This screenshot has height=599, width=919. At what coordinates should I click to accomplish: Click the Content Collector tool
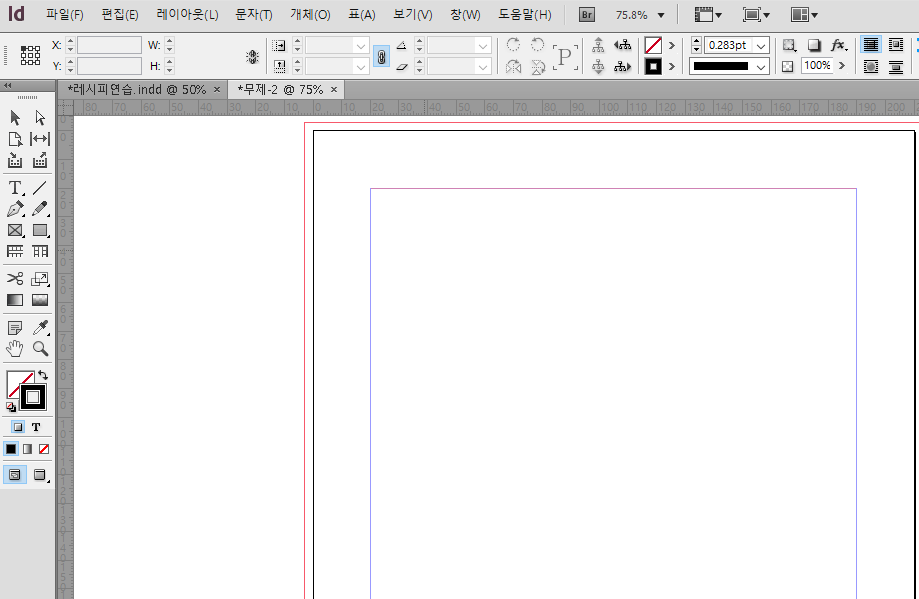point(15,160)
